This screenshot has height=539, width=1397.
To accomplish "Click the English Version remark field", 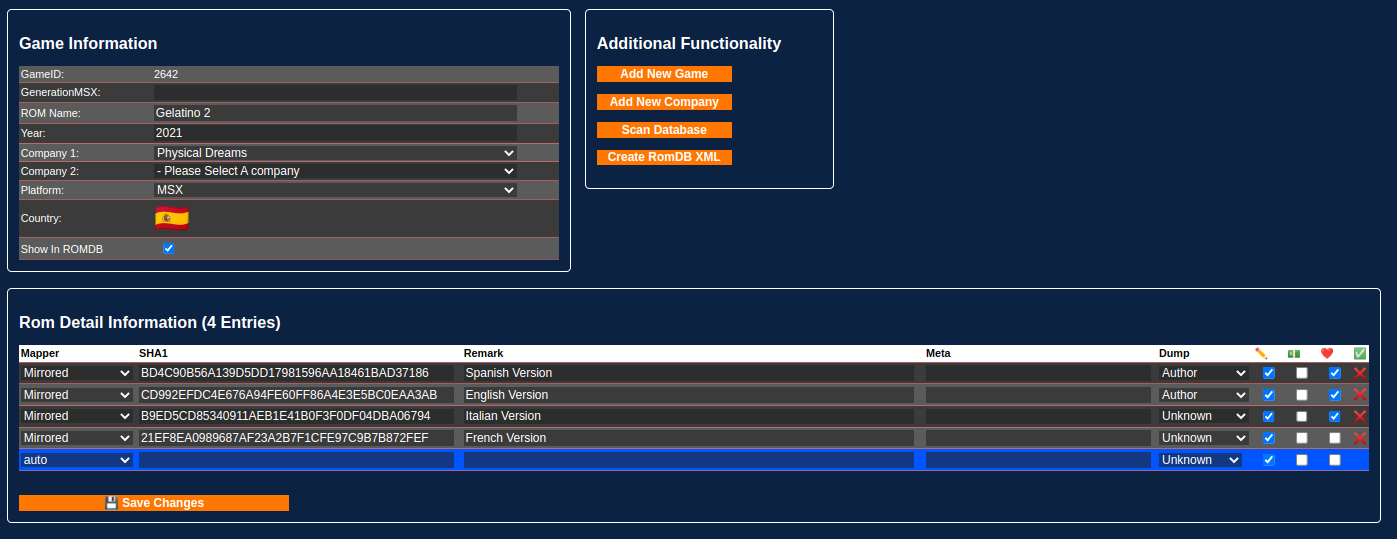I will pyautogui.click(x=689, y=395).
